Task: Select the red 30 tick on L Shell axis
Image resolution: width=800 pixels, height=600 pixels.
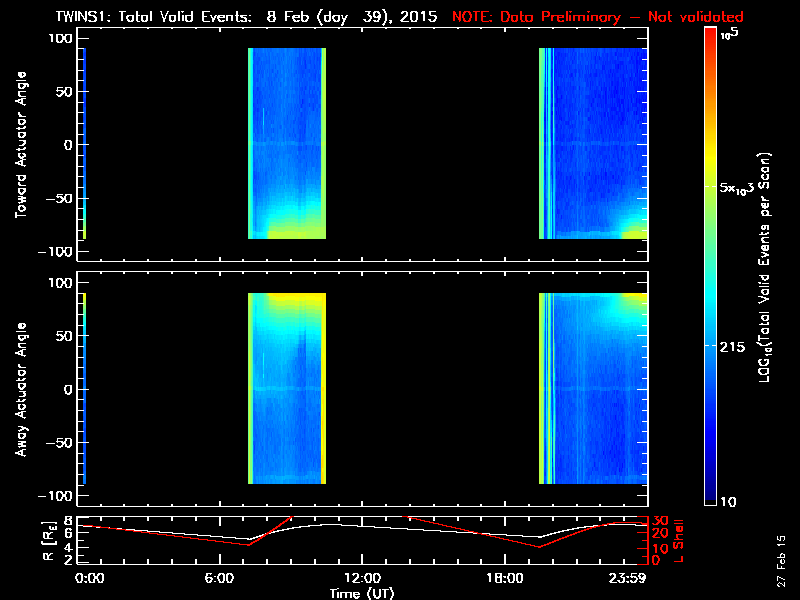Action: pyautogui.click(x=661, y=521)
